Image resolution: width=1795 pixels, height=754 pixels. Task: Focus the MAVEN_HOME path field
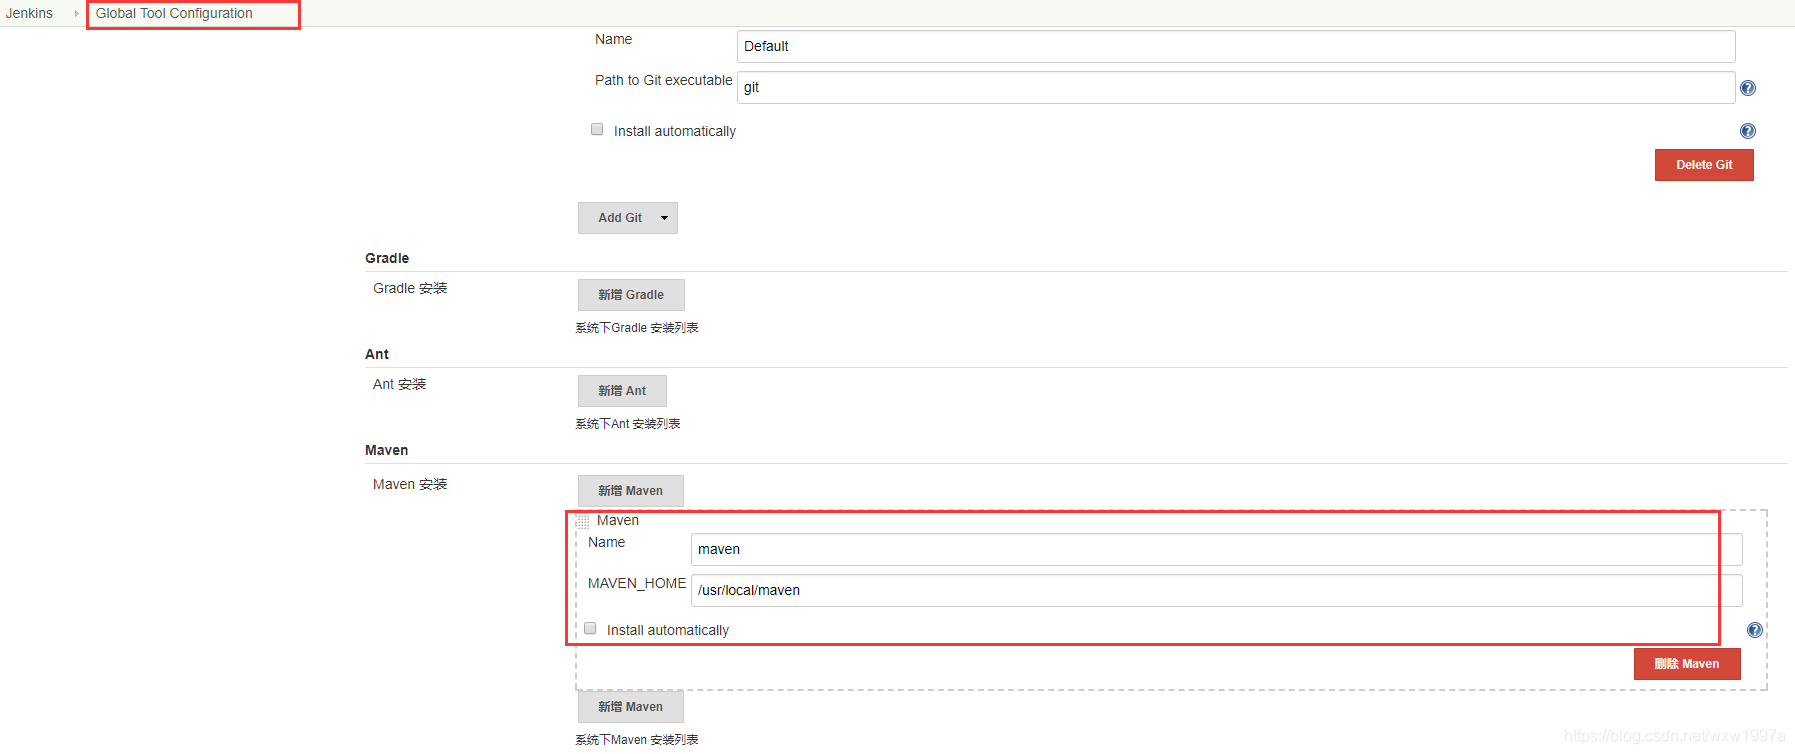(x=1216, y=590)
